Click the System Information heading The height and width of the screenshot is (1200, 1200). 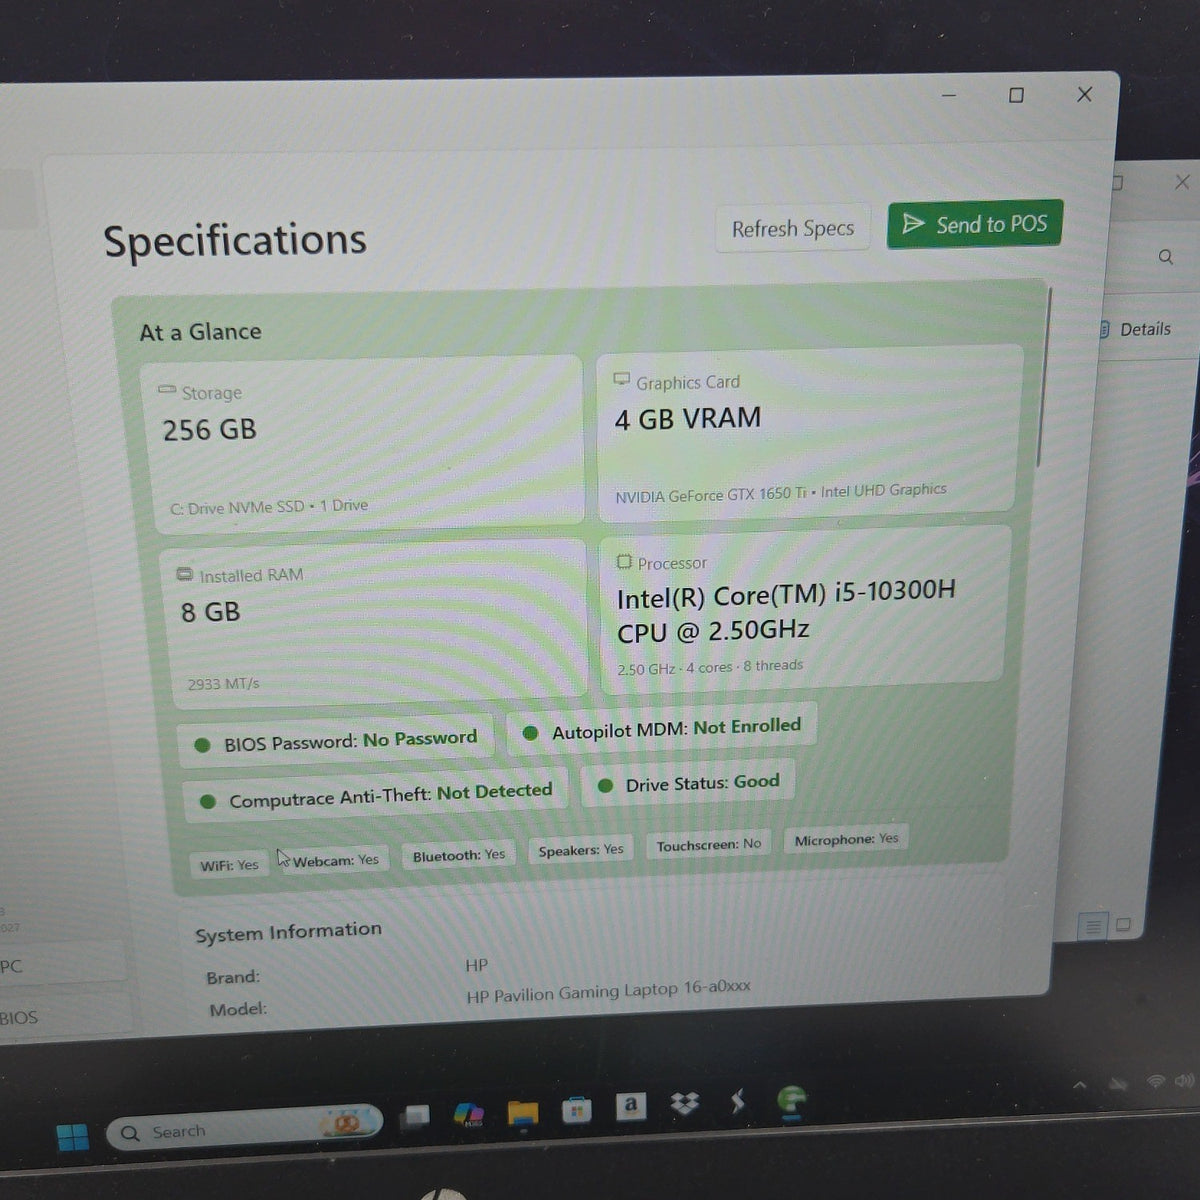pyautogui.click(x=288, y=932)
